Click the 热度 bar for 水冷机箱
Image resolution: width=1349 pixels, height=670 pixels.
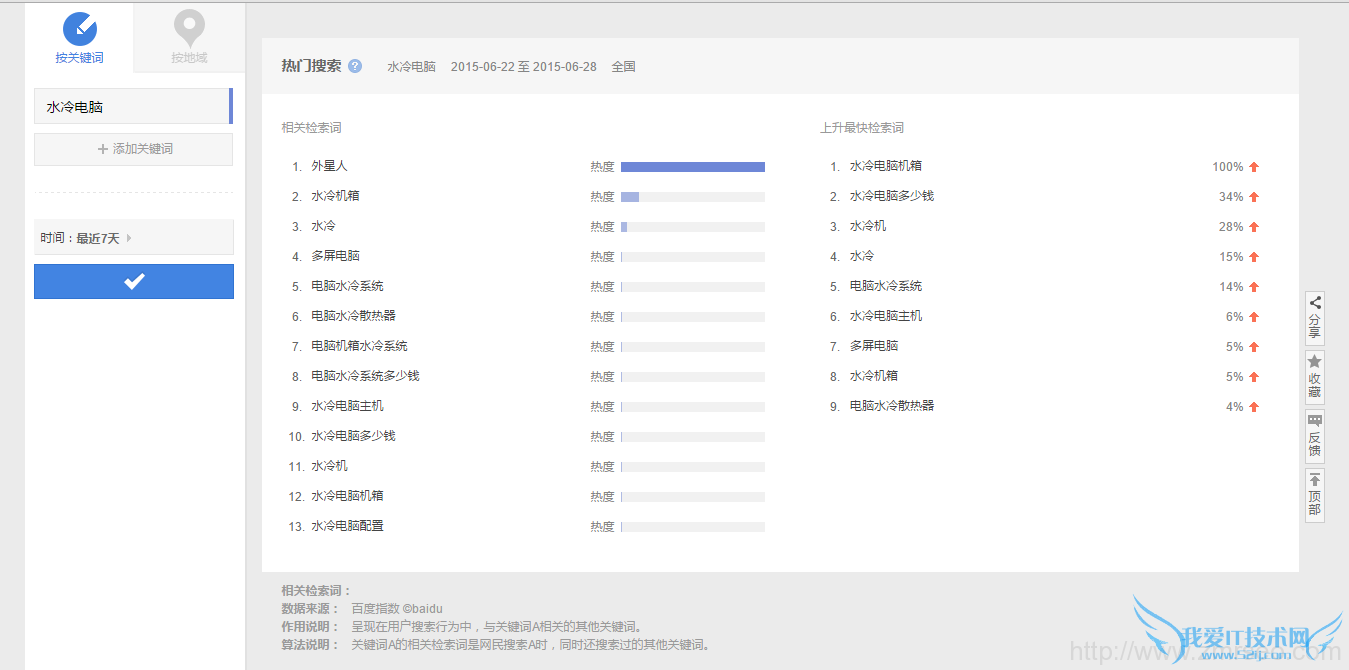(693, 197)
